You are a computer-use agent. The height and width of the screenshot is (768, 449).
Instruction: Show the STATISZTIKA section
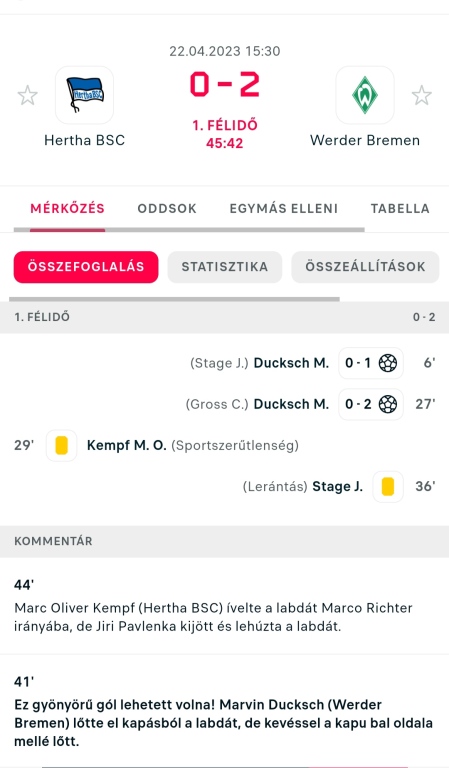[x=225, y=267]
